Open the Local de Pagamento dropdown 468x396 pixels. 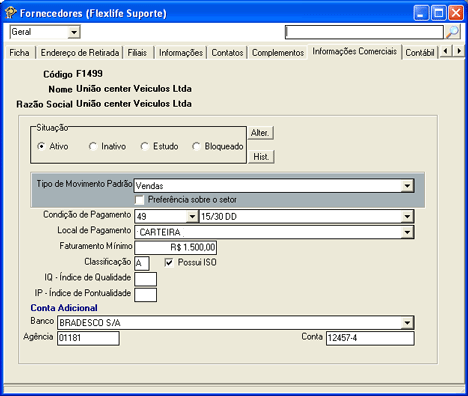pos(407,232)
